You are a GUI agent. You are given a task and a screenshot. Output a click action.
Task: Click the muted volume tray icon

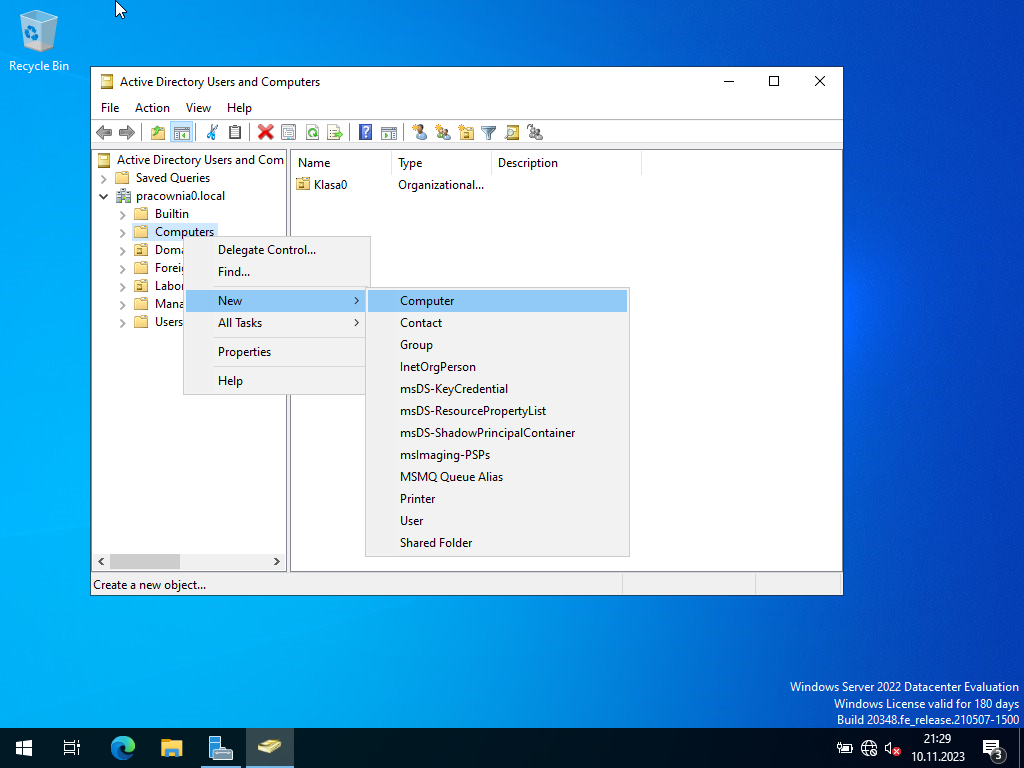pyautogui.click(x=892, y=748)
